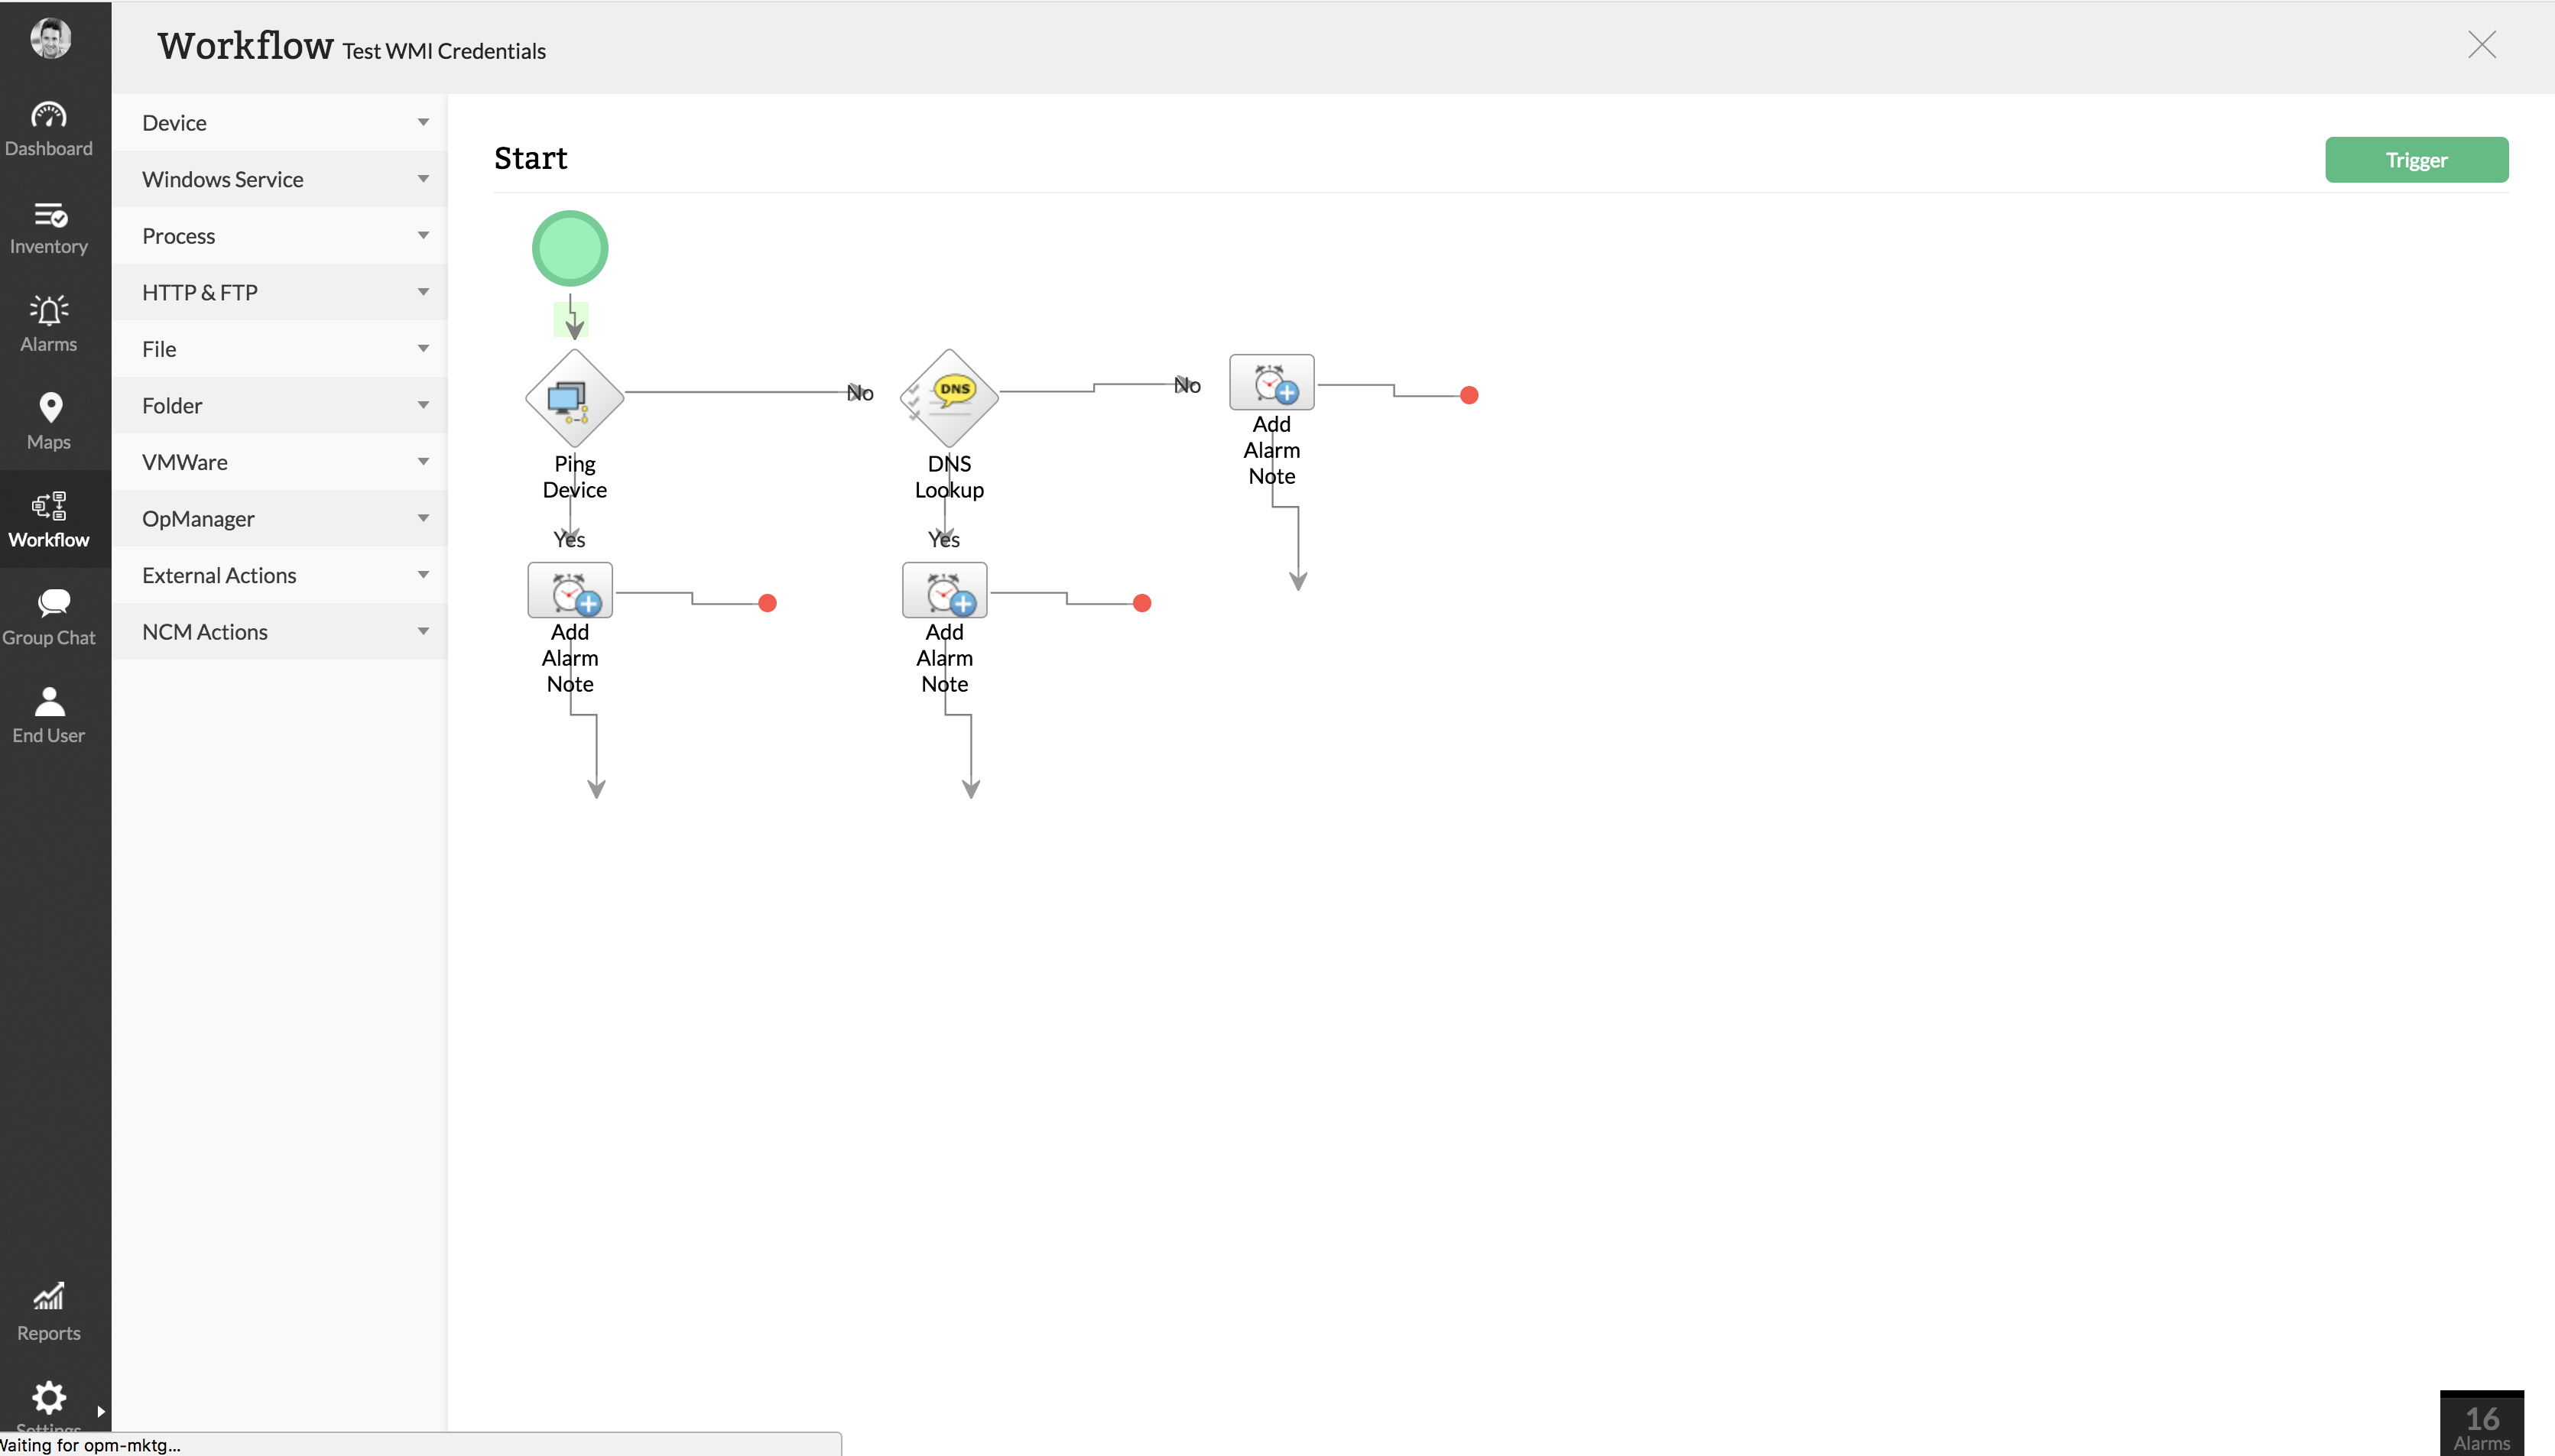Viewport: 2555px width, 1456px height.
Task: Click the user profile avatar
Action: pyautogui.click(x=50, y=39)
